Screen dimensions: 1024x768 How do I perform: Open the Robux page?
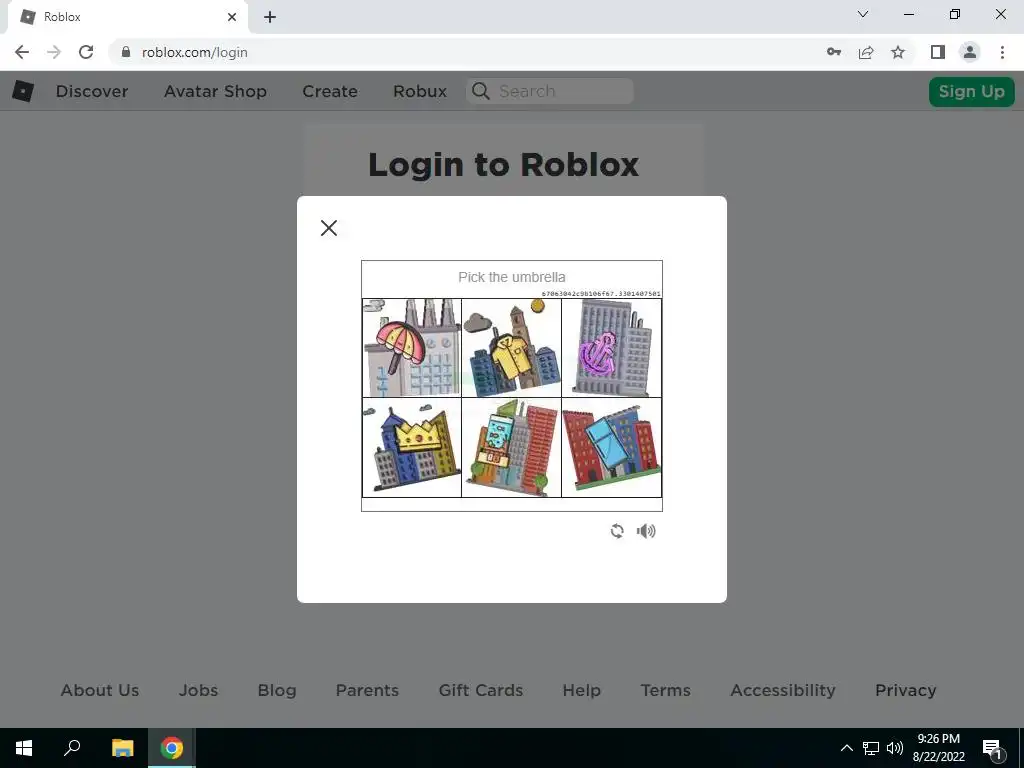(x=420, y=91)
